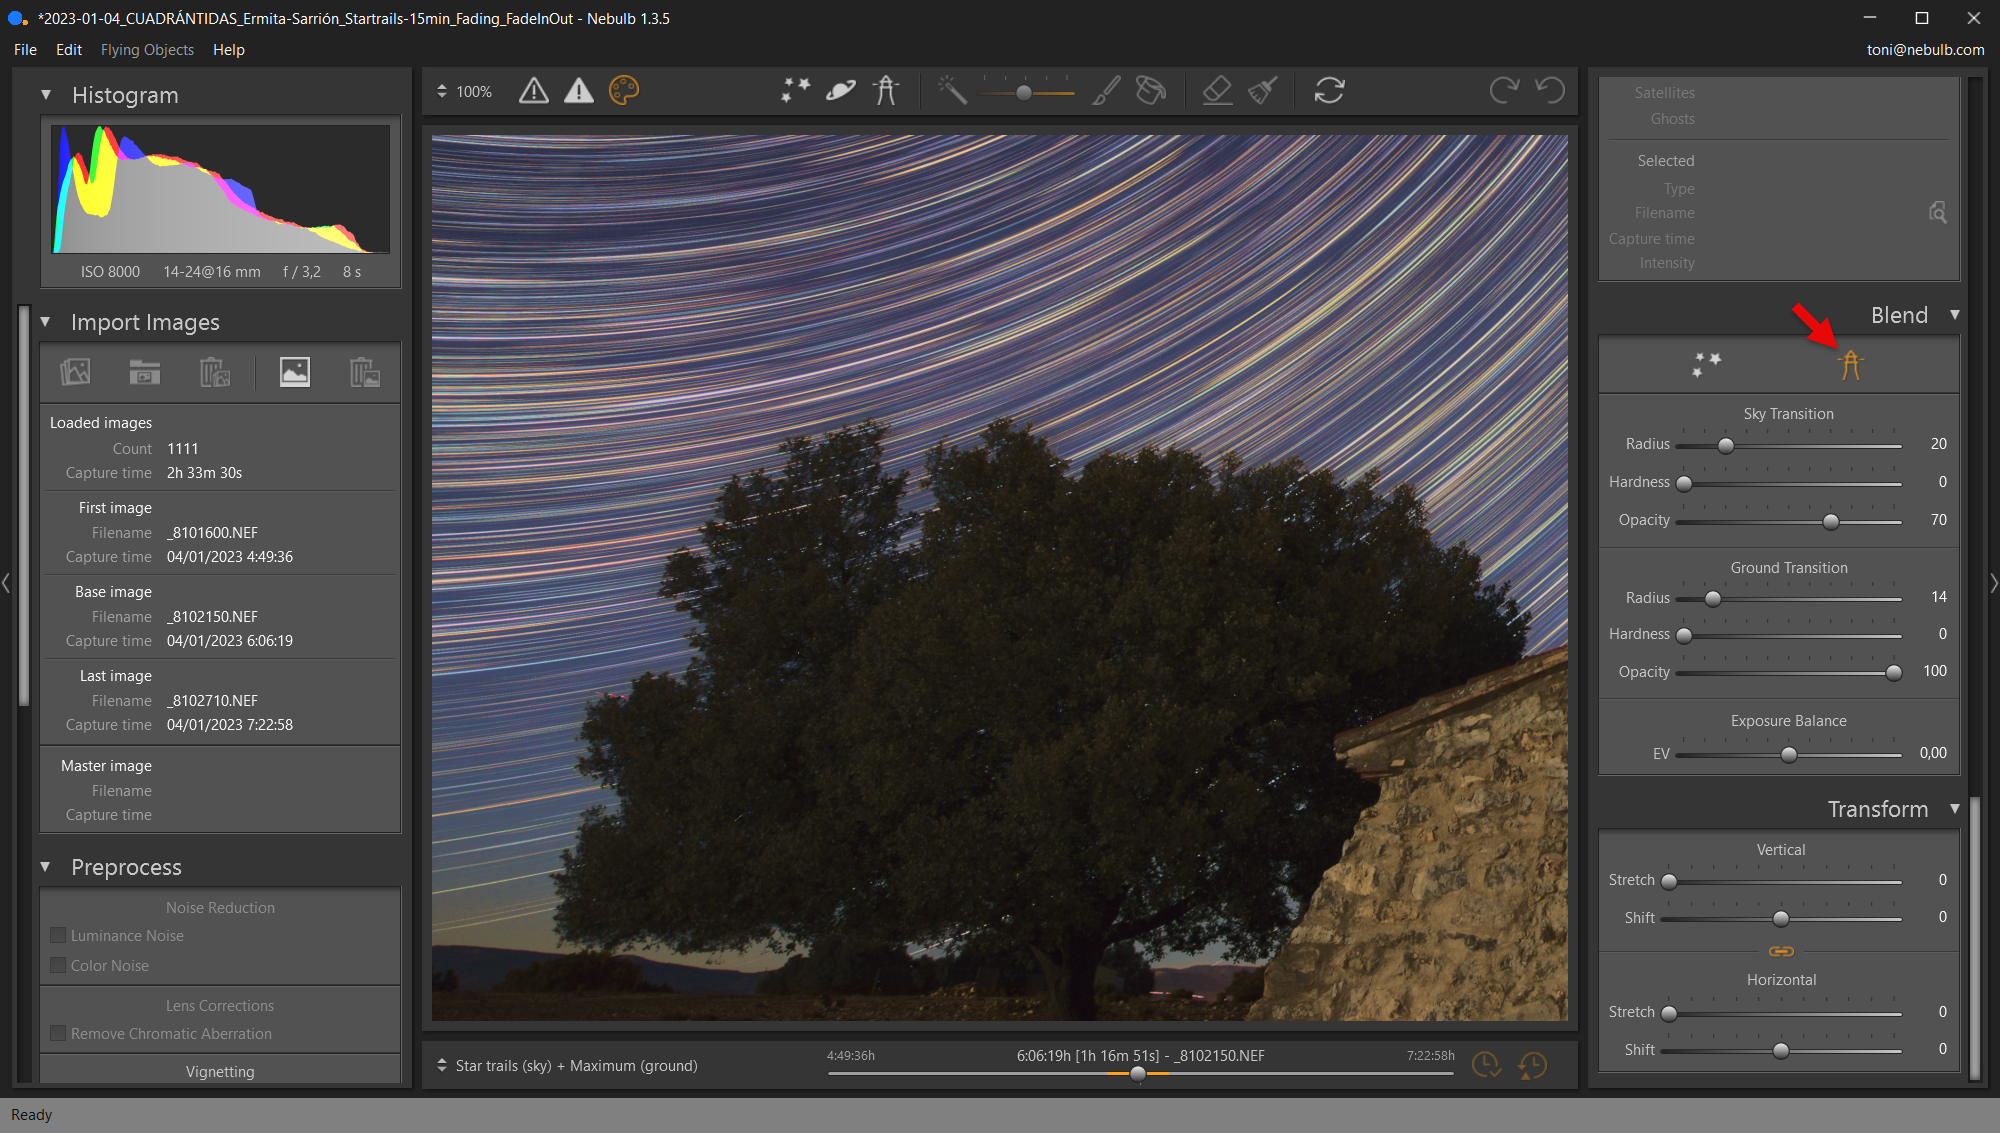The height and width of the screenshot is (1133, 2000).
Task: Select the broom clean-up tool
Action: [x=1262, y=91]
